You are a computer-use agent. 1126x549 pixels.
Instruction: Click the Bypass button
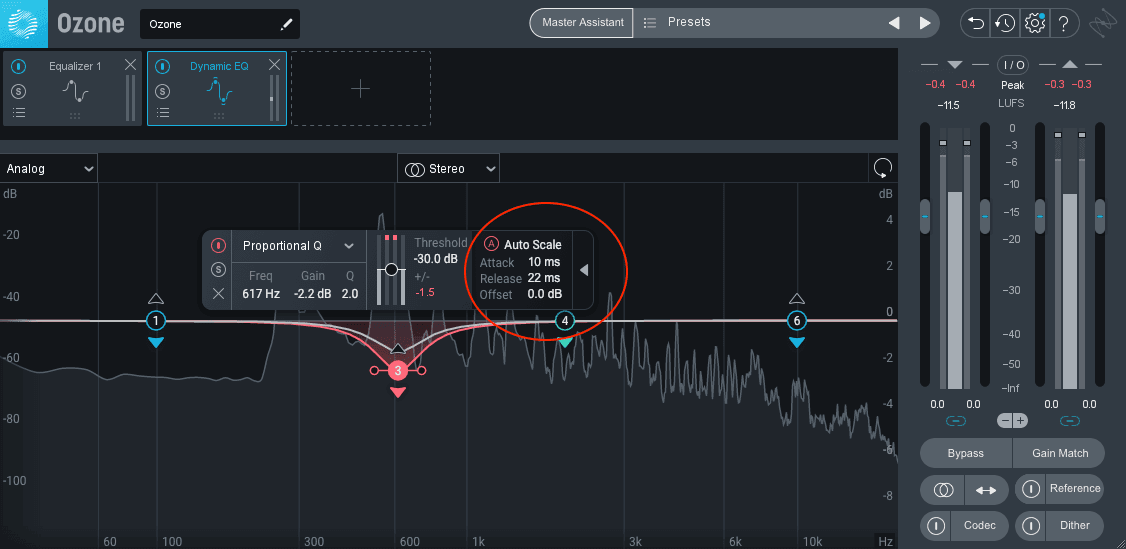pos(966,453)
